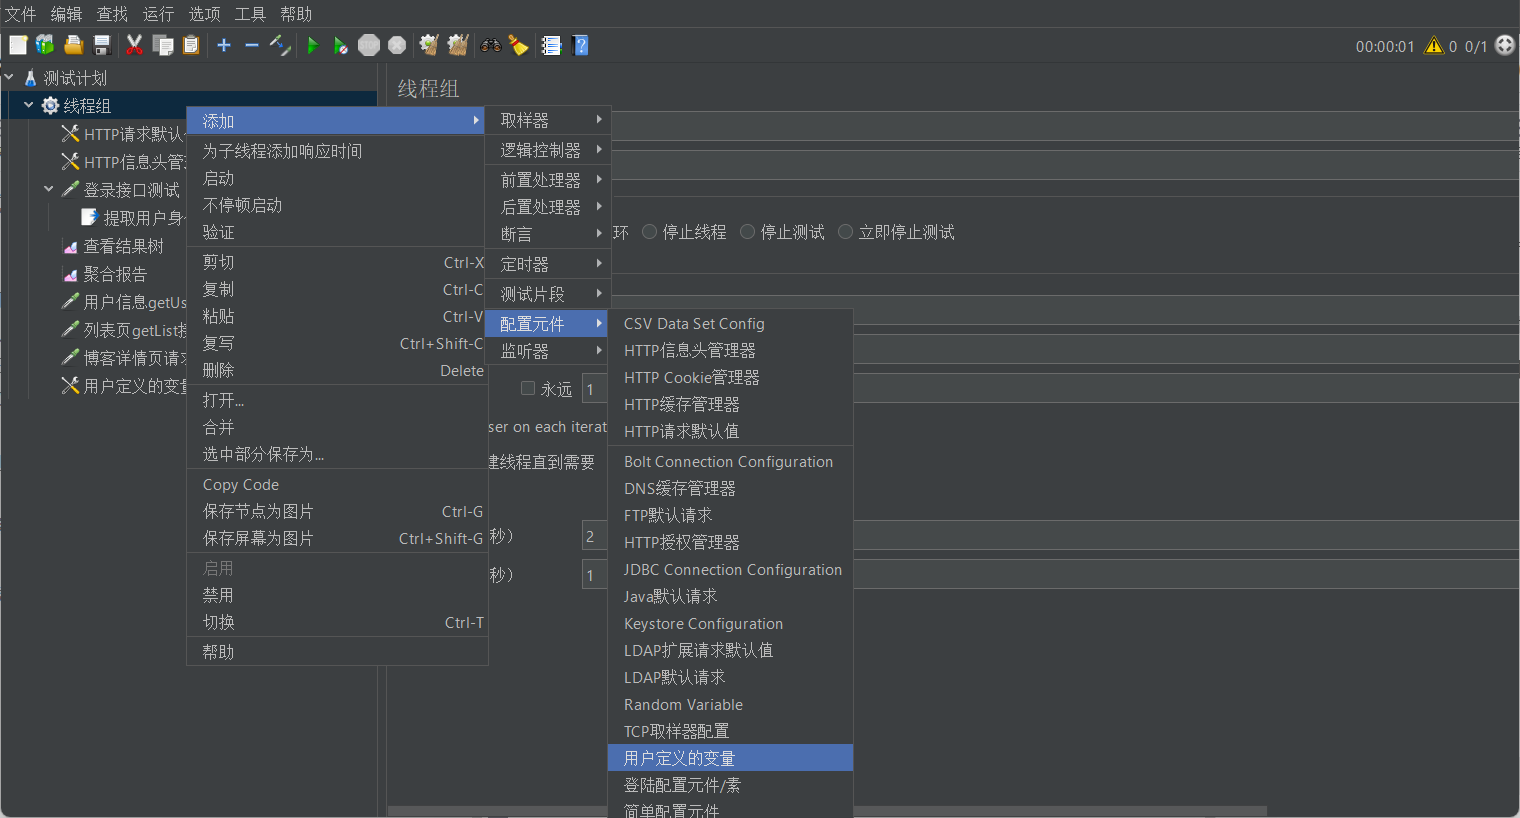Expand the 后置处理器 submenu
This screenshot has height=818, width=1520.
tap(547, 207)
